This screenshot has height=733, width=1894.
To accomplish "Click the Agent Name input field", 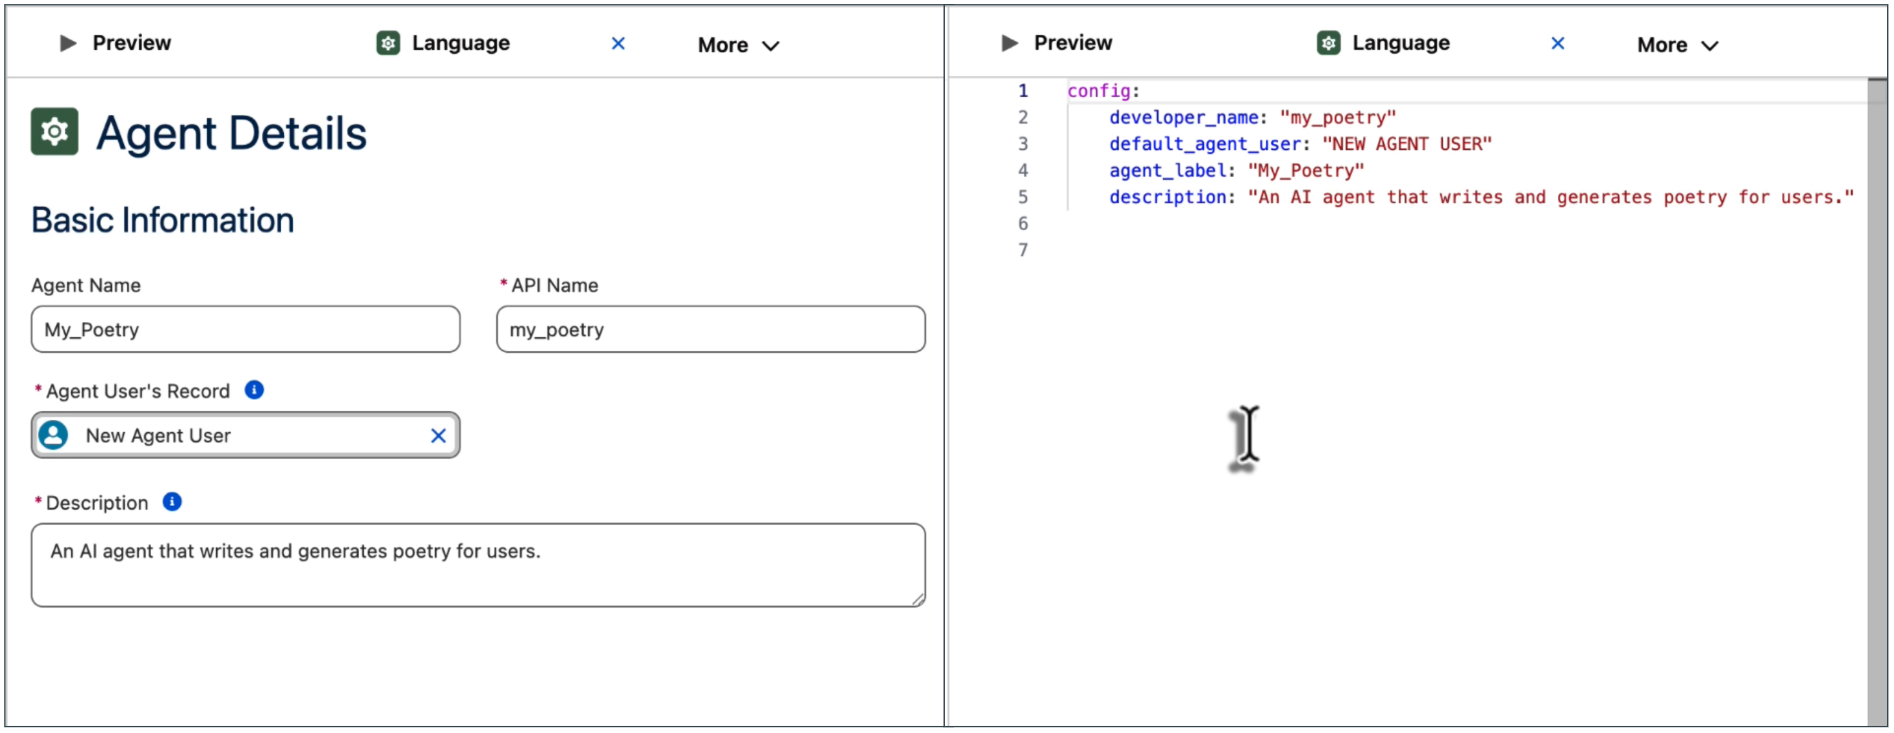I will pos(245,329).
